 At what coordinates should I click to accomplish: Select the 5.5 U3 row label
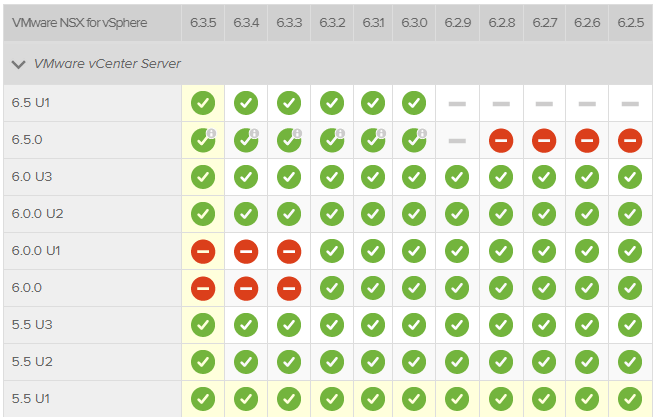coord(32,325)
